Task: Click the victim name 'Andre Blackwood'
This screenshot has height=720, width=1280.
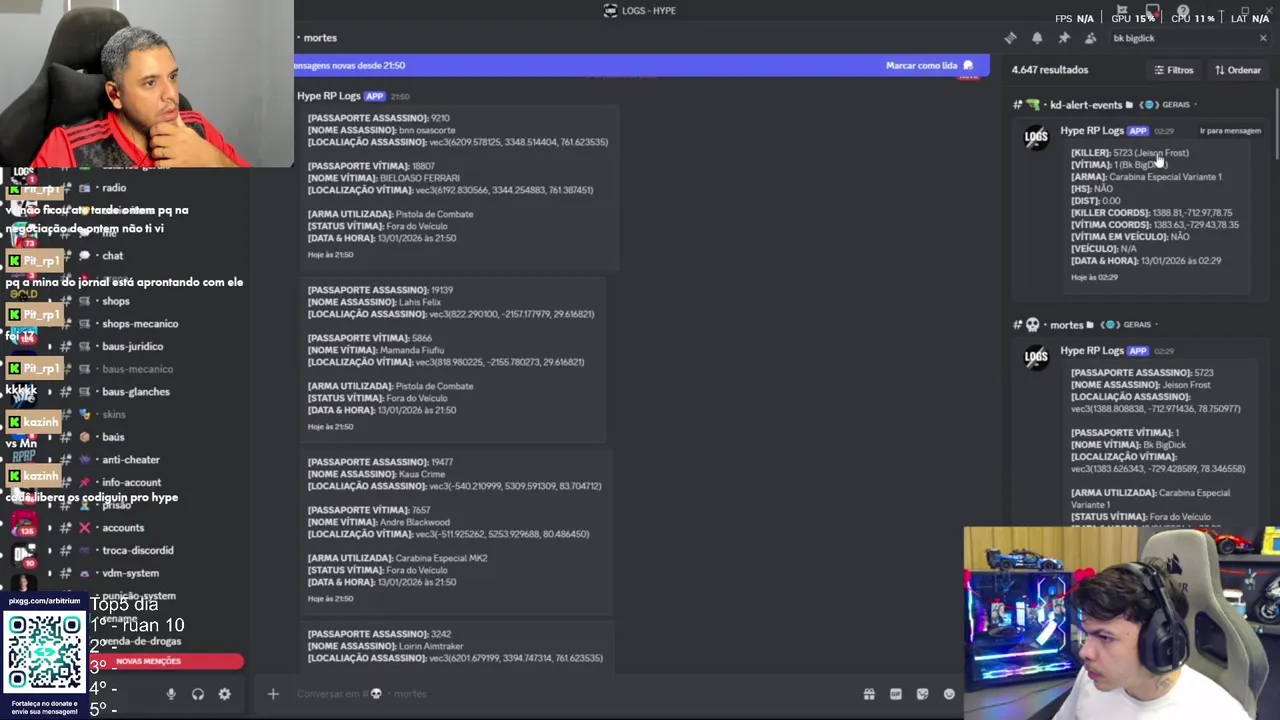Action: [414, 522]
